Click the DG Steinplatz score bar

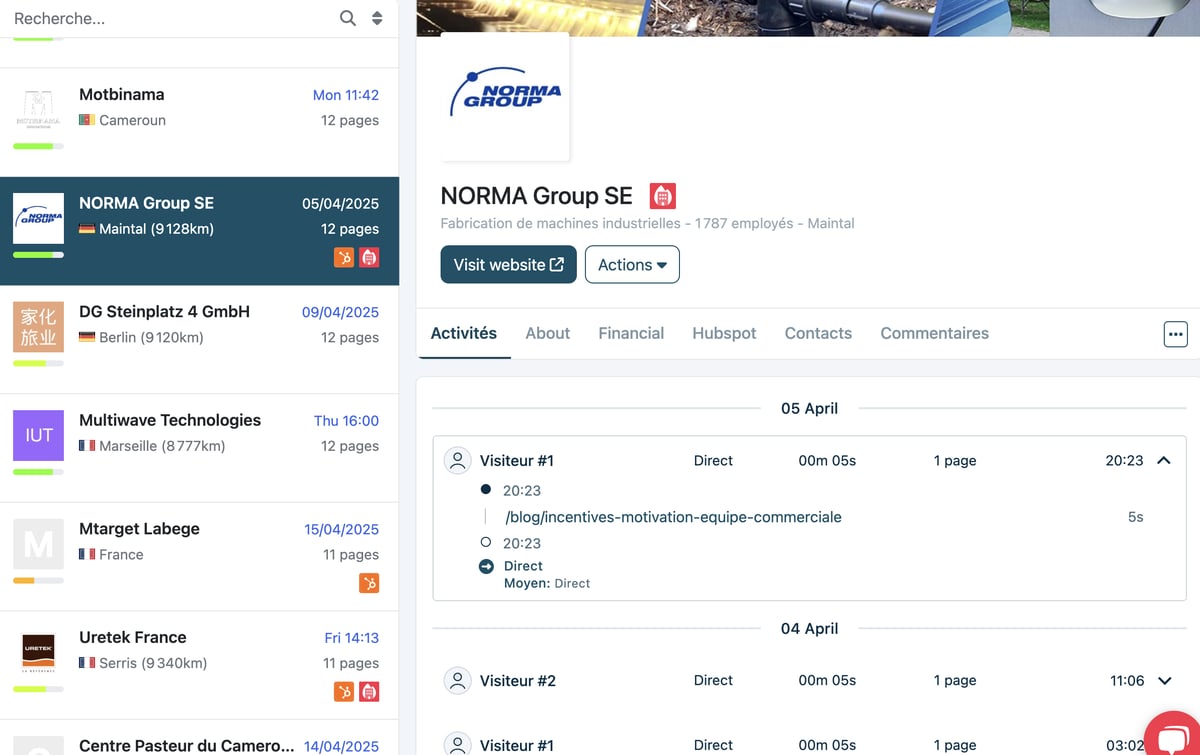[38, 363]
